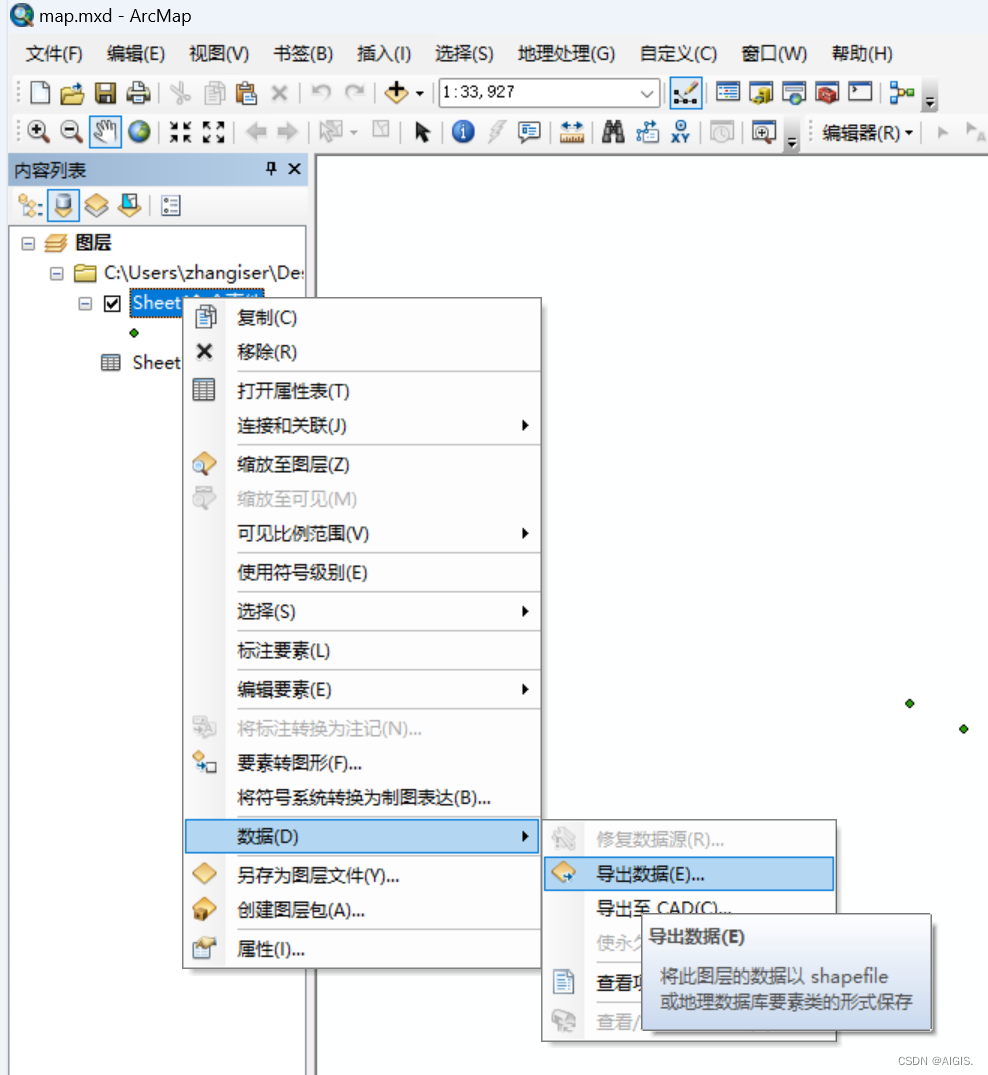Pin the 内容列表 panel
Viewport: 988px width, 1075px height.
(x=272, y=168)
